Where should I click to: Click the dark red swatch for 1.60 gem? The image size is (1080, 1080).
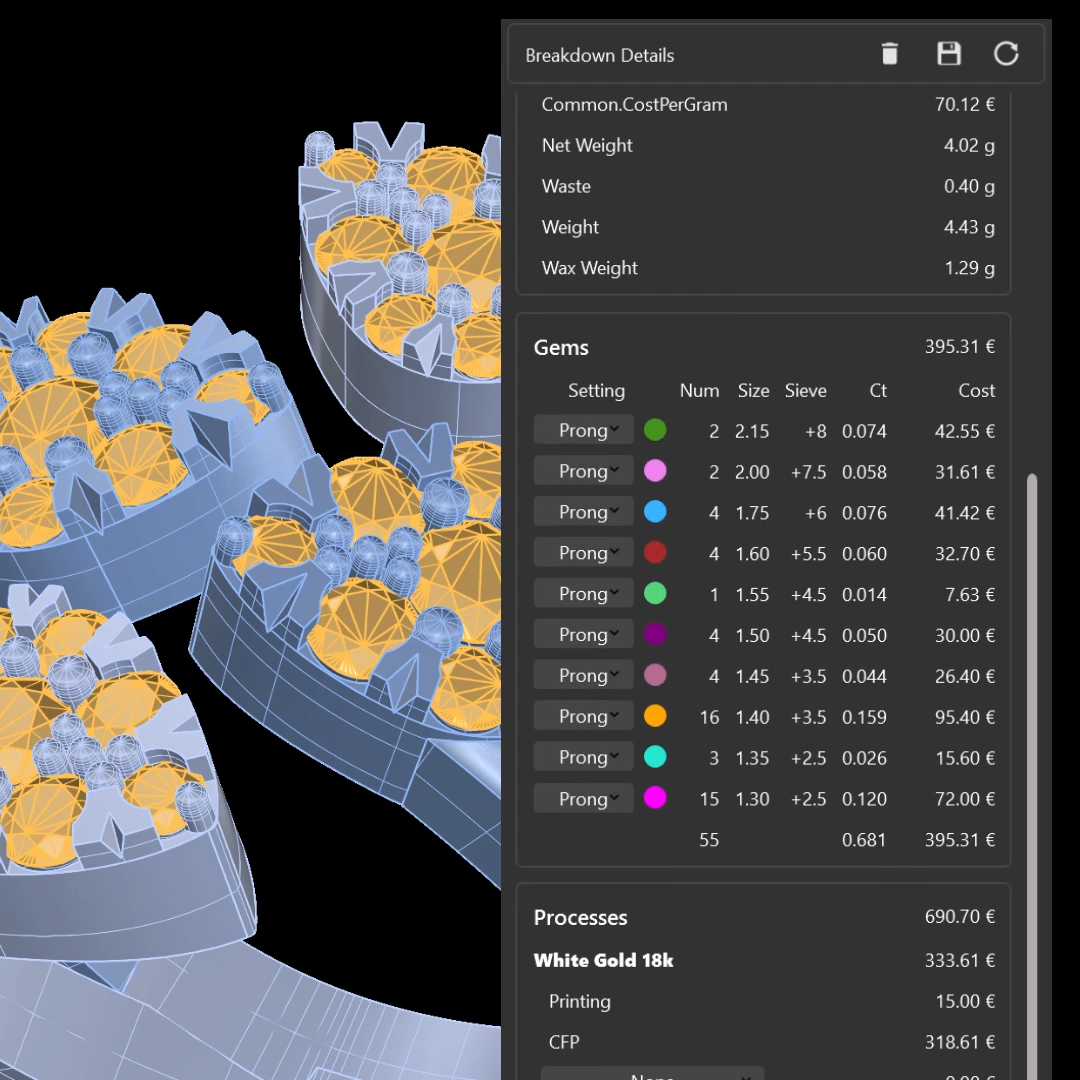[x=655, y=552]
